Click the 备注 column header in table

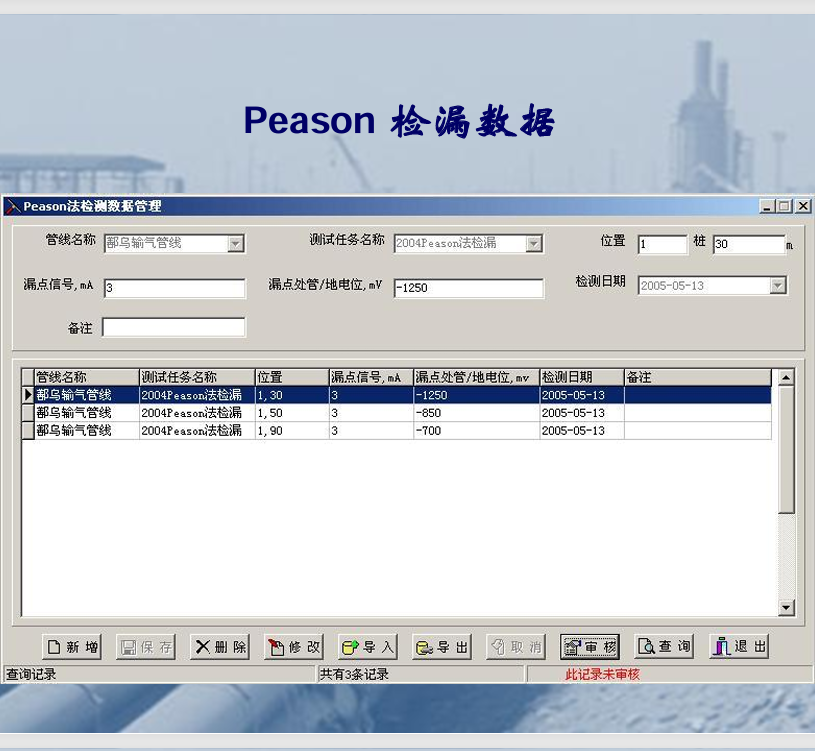(698, 377)
